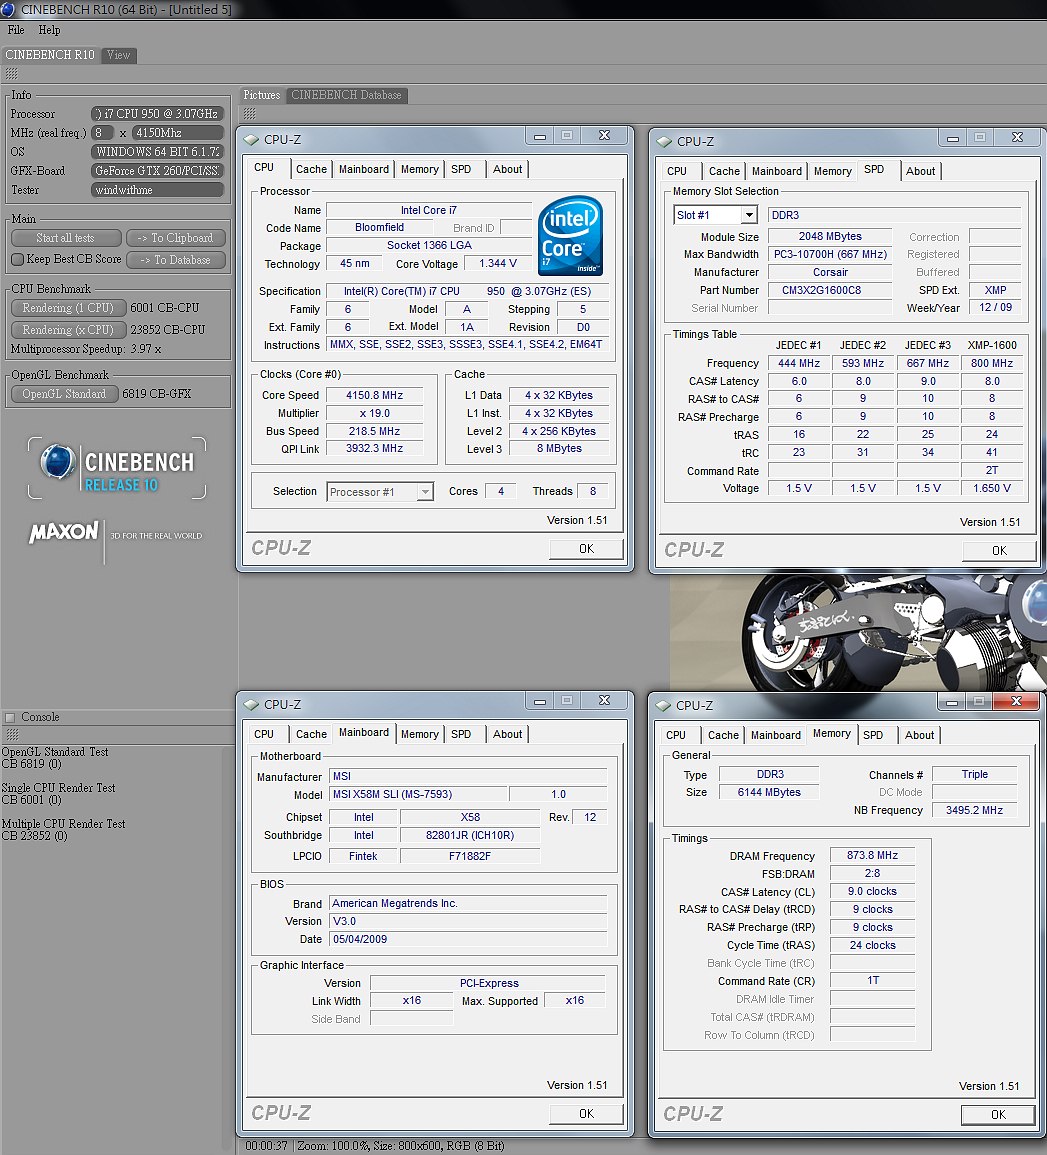Viewport: 1047px width, 1155px height.
Task: Open the File menu
Action: (x=16, y=30)
